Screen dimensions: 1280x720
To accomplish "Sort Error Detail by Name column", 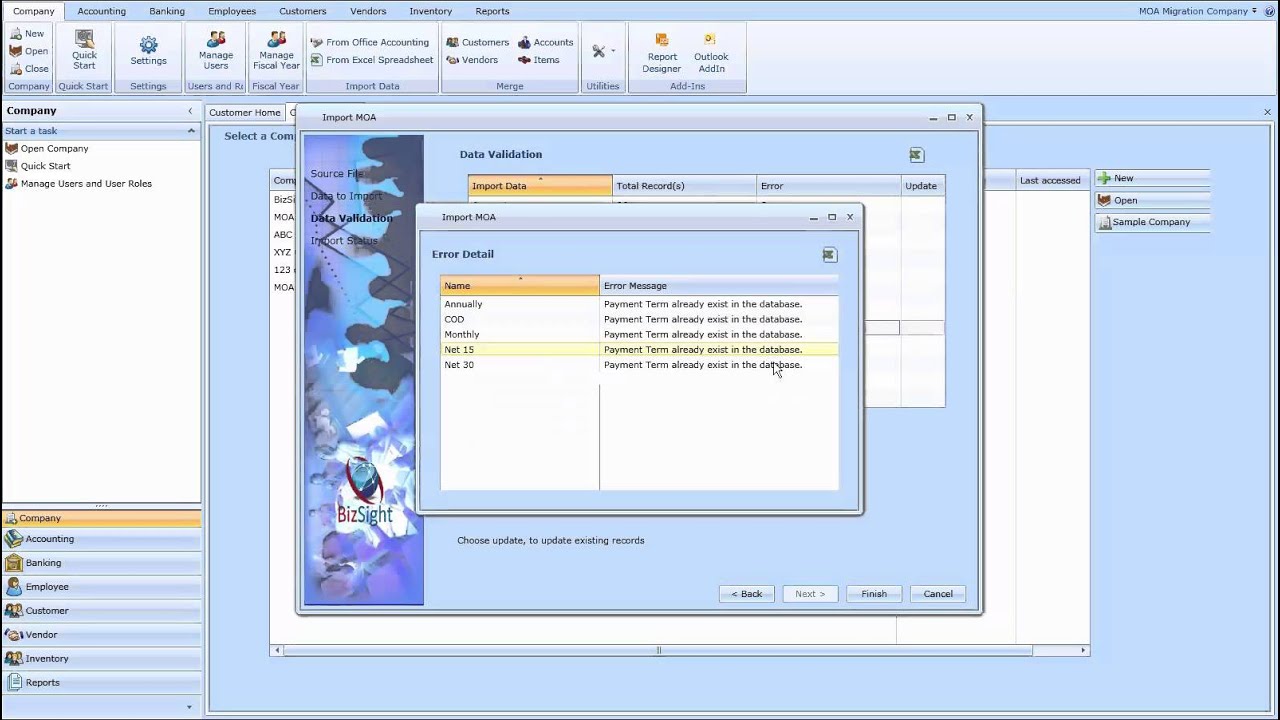I will [x=520, y=286].
